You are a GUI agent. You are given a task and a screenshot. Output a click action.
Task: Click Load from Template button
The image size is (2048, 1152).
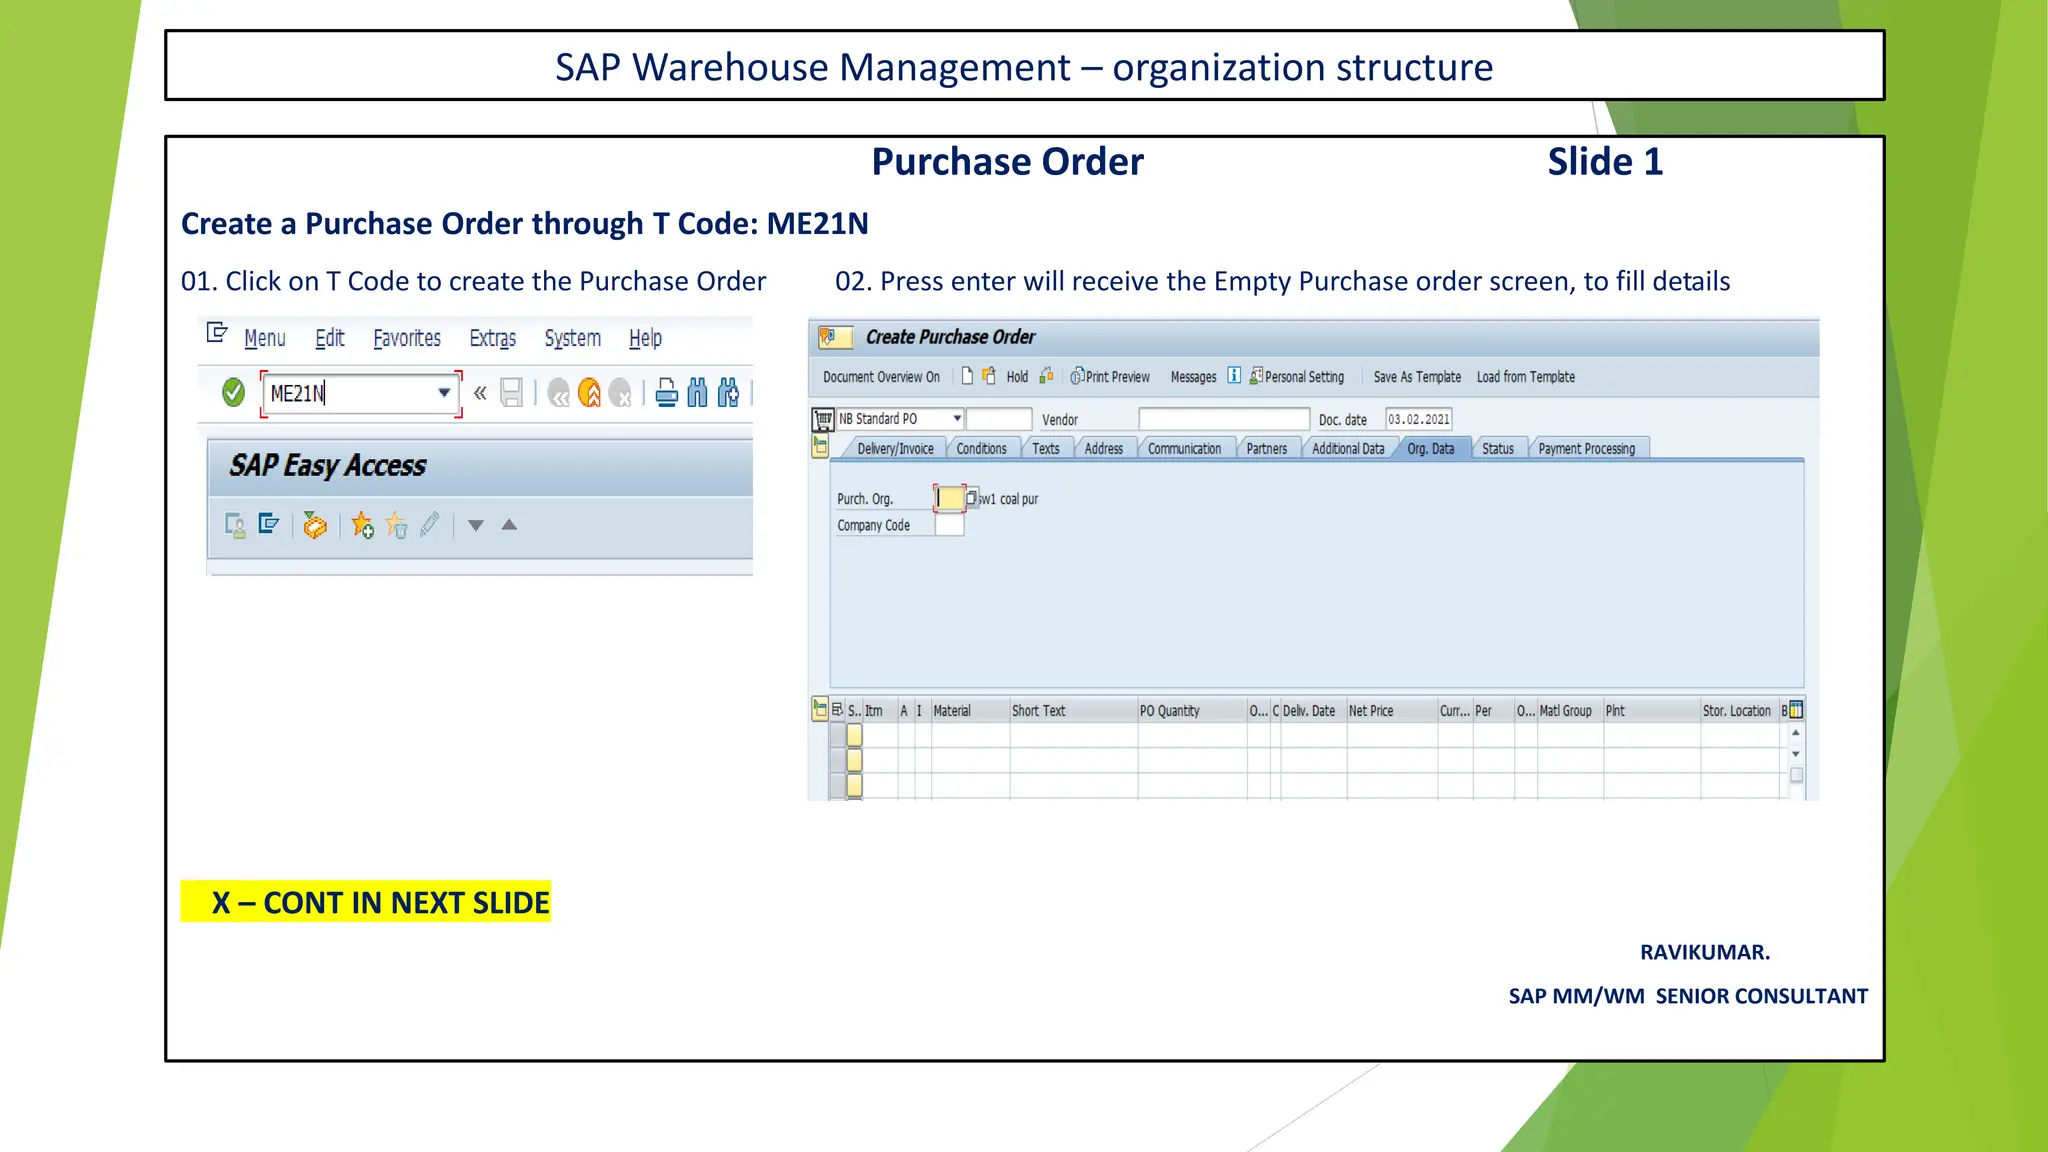tap(1526, 377)
